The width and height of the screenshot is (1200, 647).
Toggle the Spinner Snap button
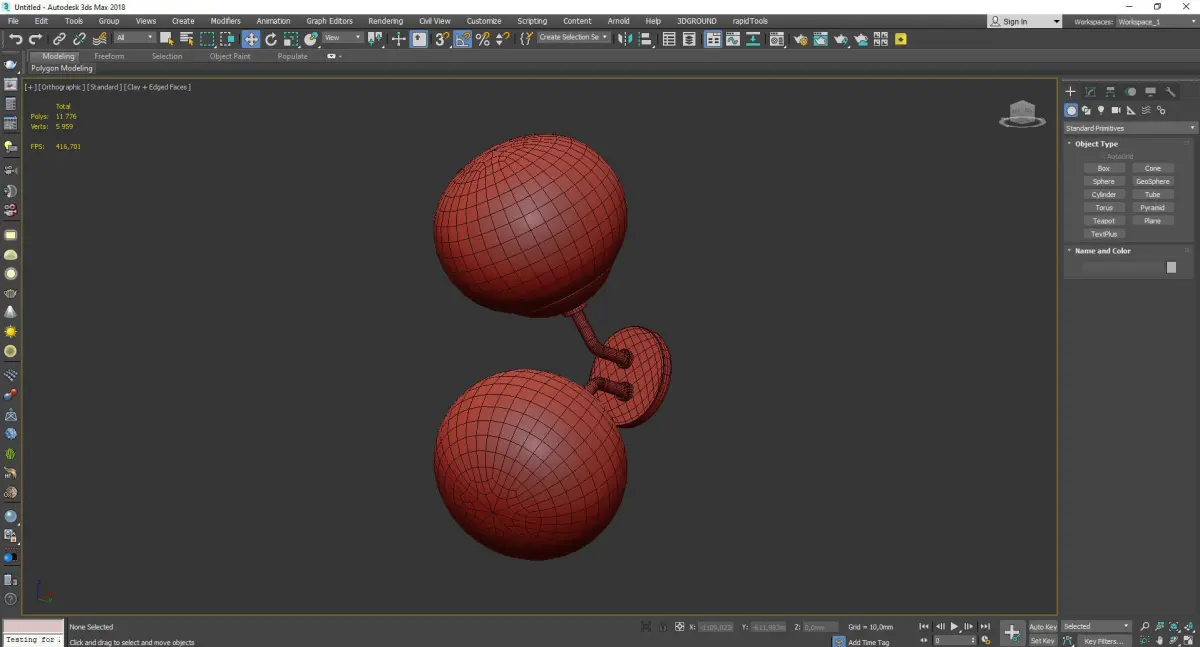click(502, 39)
